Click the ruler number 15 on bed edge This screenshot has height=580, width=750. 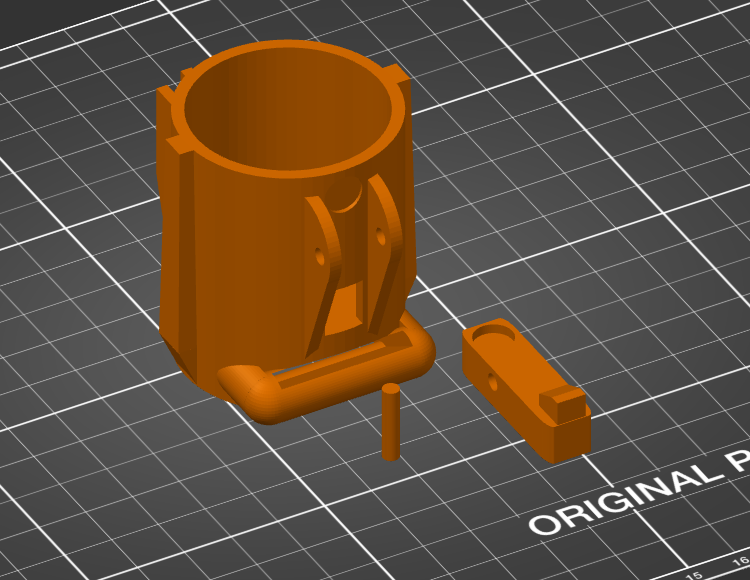(694, 576)
